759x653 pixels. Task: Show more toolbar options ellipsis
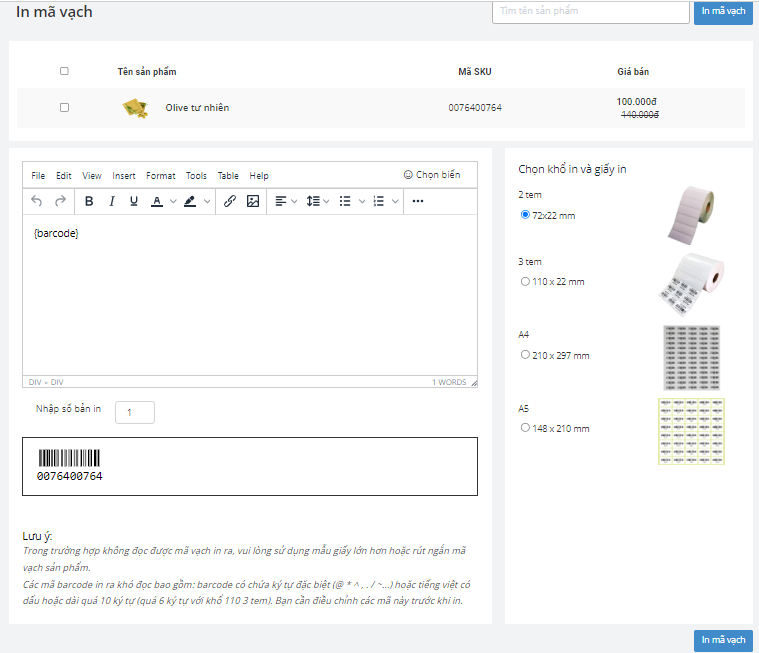(418, 201)
